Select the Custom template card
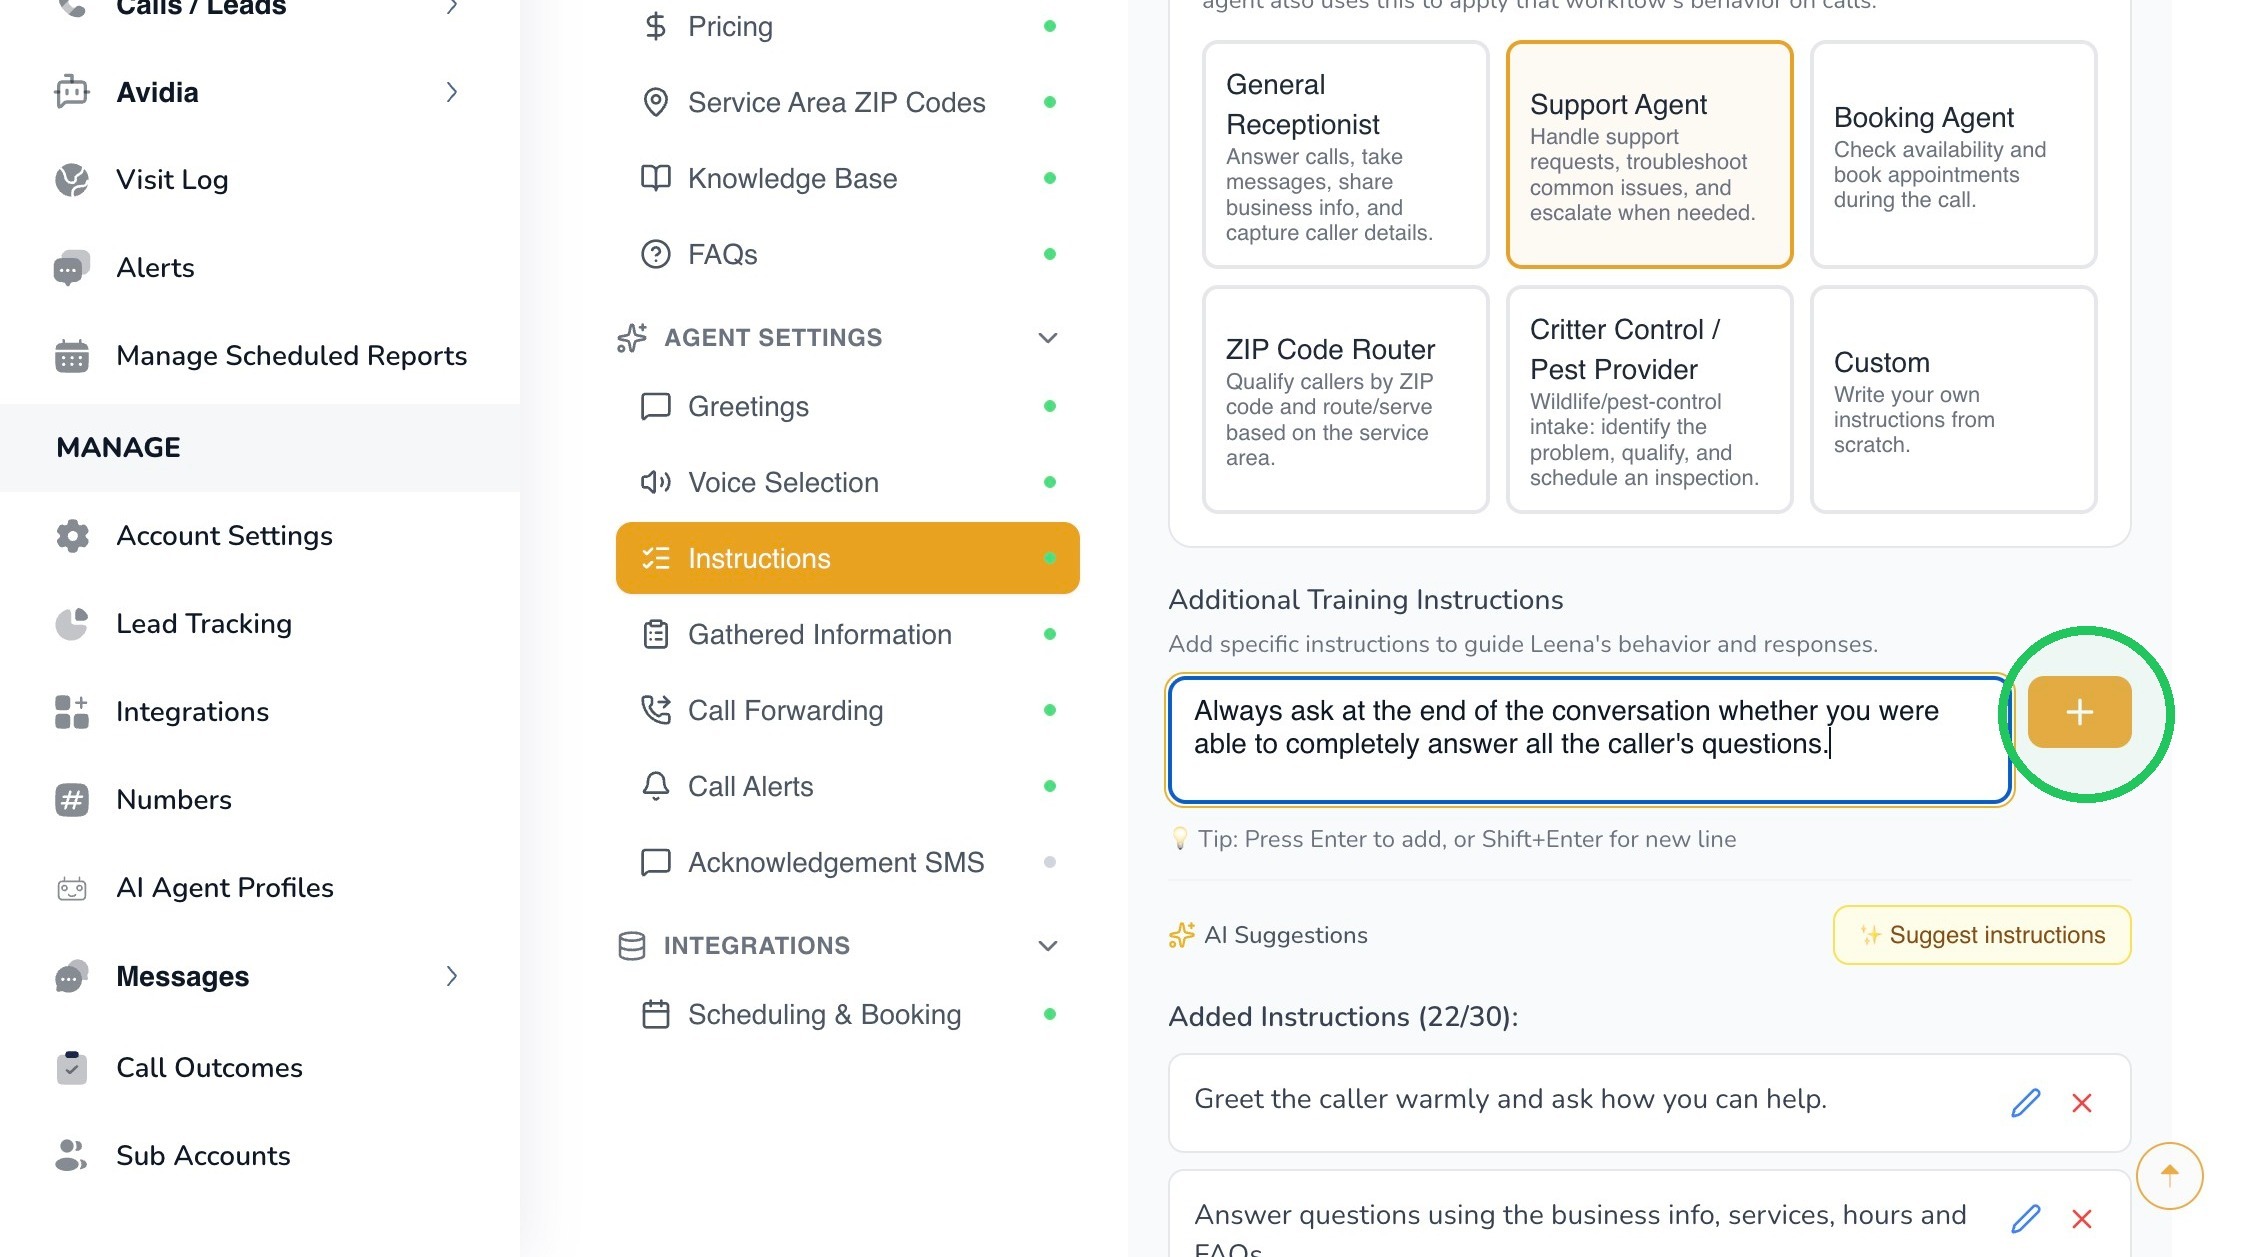This screenshot has width=2252, height=1257. (x=1953, y=399)
